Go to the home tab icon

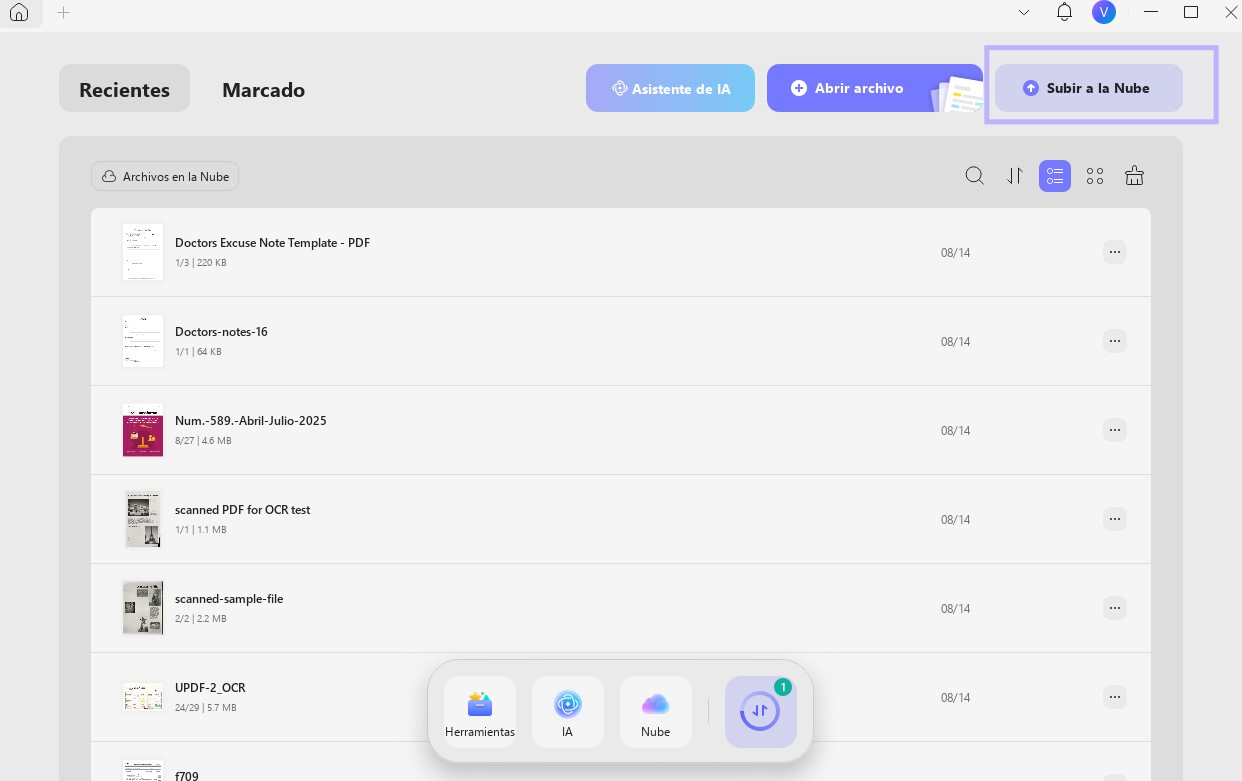point(19,13)
